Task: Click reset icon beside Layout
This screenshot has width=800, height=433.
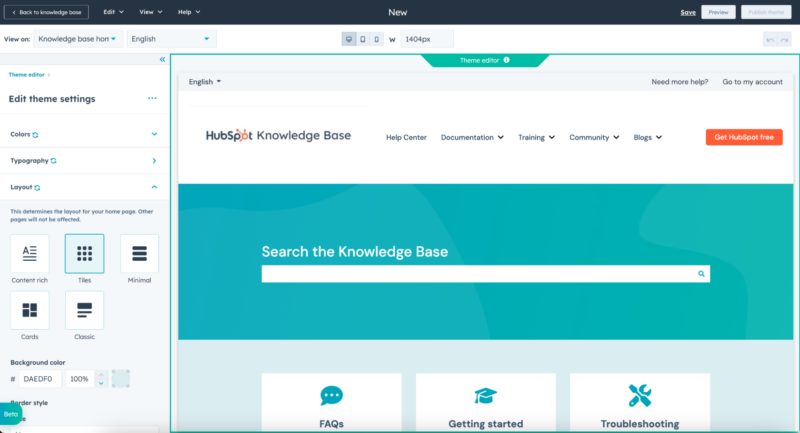Action: (37, 188)
